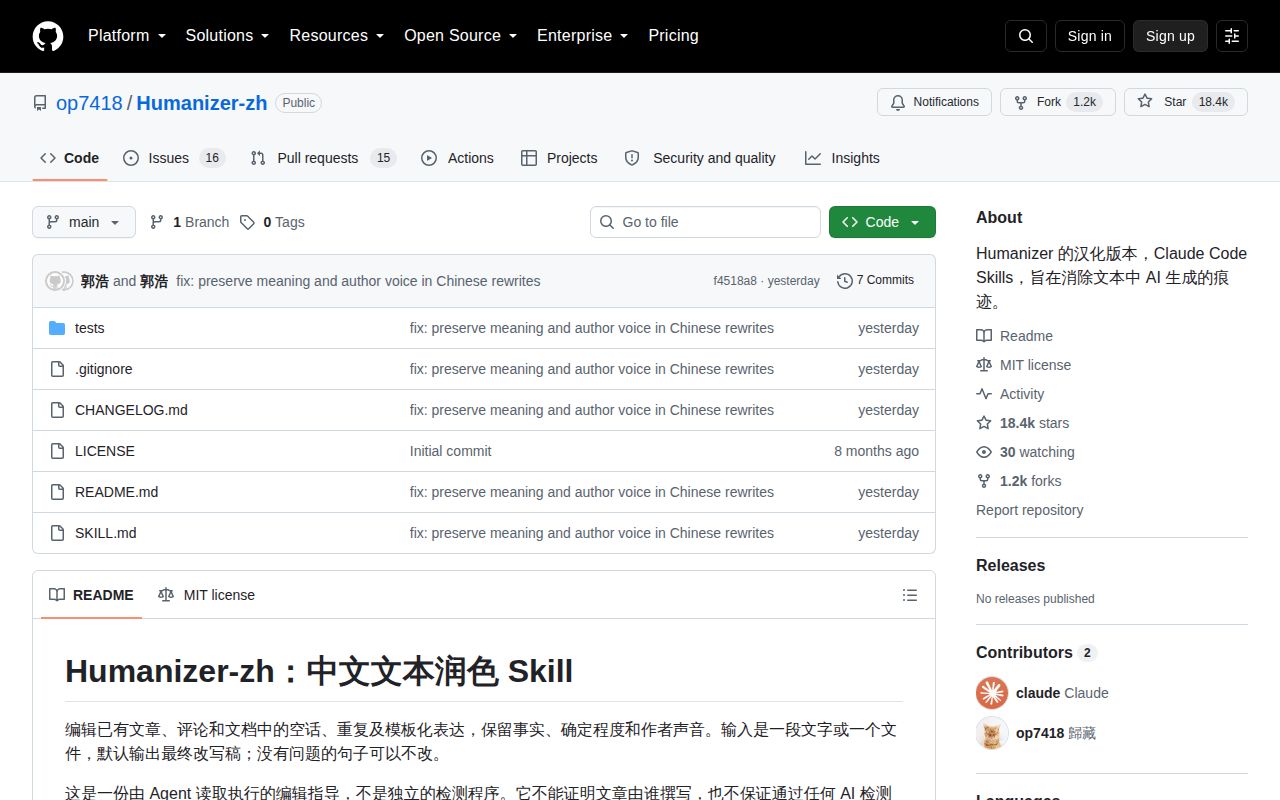
Task: Click the book icon beside Readme in About
Action: pyautogui.click(x=984, y=336)
